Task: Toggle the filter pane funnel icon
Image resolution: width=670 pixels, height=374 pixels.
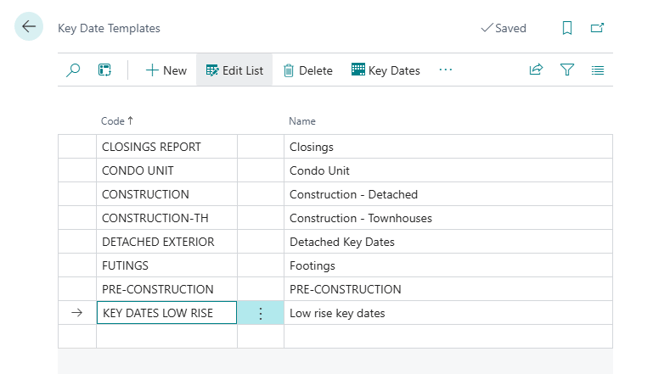Action: (567, 70)
